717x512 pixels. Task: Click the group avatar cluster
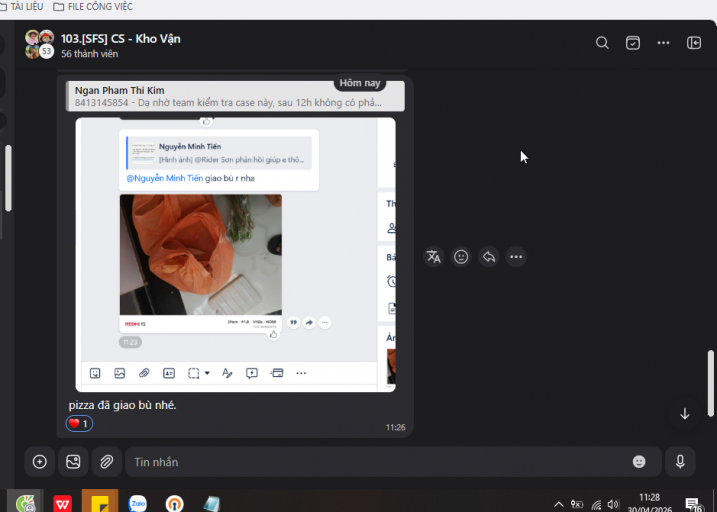click(39, 44)
